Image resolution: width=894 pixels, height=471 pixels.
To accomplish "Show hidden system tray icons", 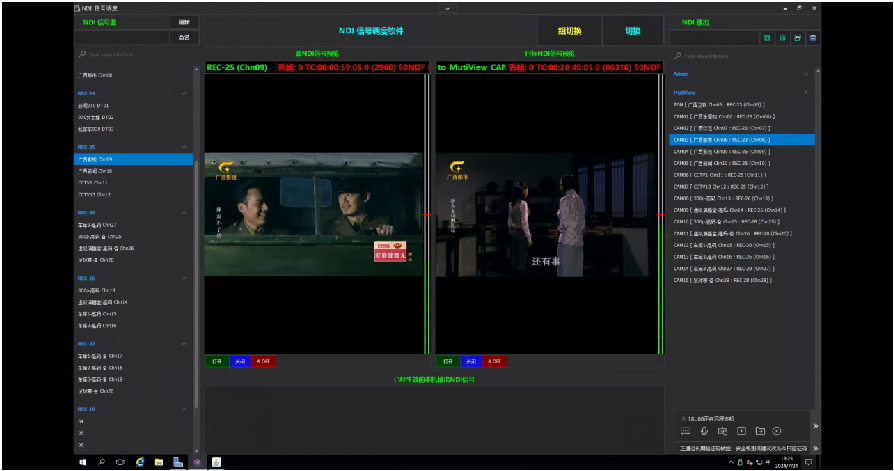I will [732, 462].
